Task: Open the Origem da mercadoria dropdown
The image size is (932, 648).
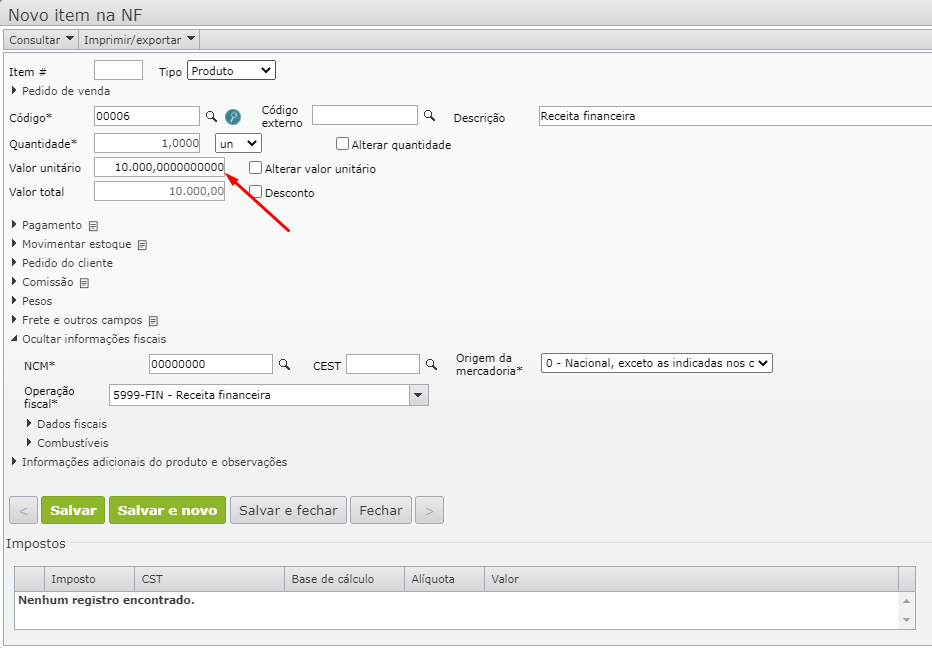Action: pos(656,363)
